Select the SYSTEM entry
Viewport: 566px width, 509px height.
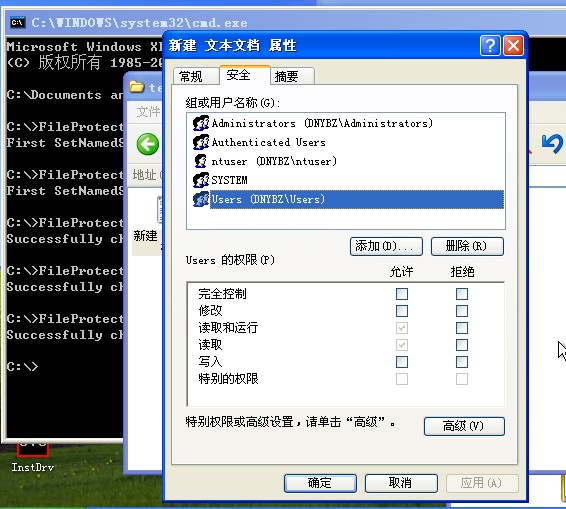[230, 180]
